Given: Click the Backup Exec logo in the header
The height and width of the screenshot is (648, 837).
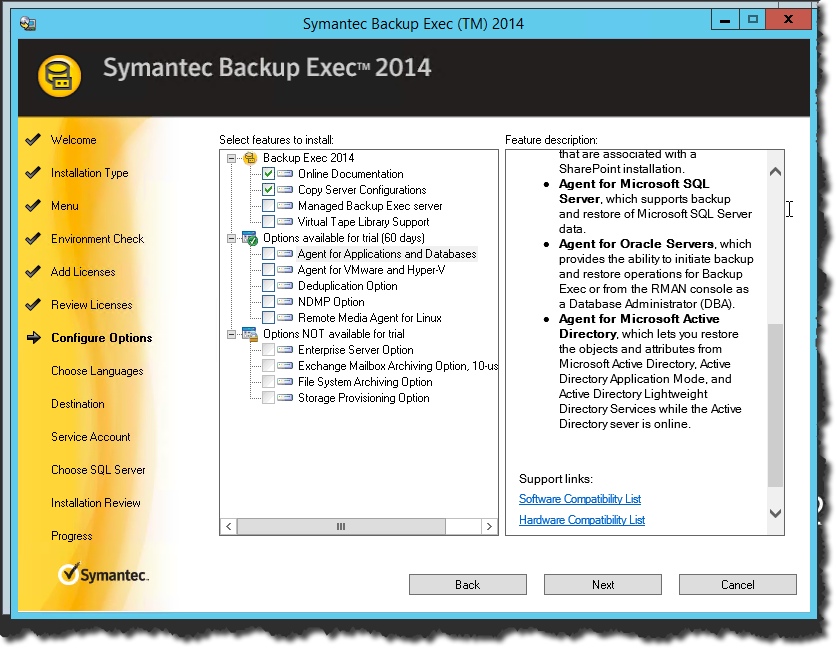Looking at the screenshot, I should [x=59, y=76].
